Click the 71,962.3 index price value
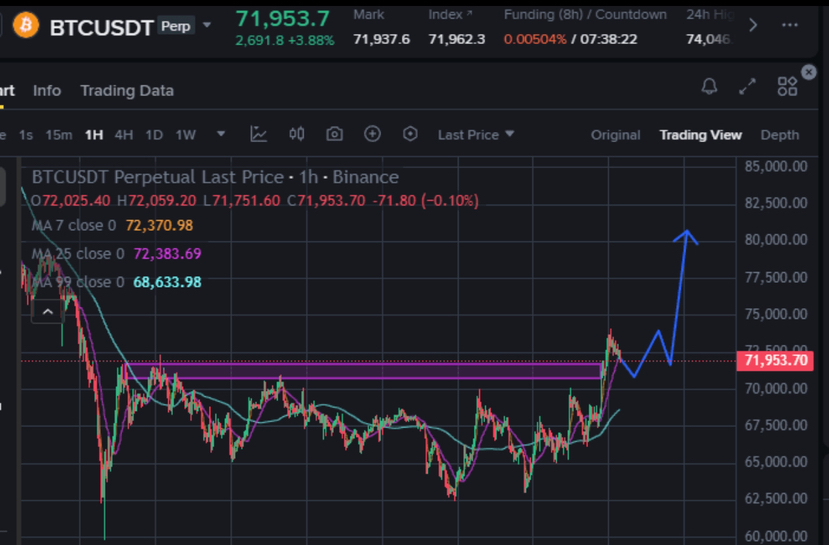Viewport: 829px width, 545px height. click(x=456, y=39)
